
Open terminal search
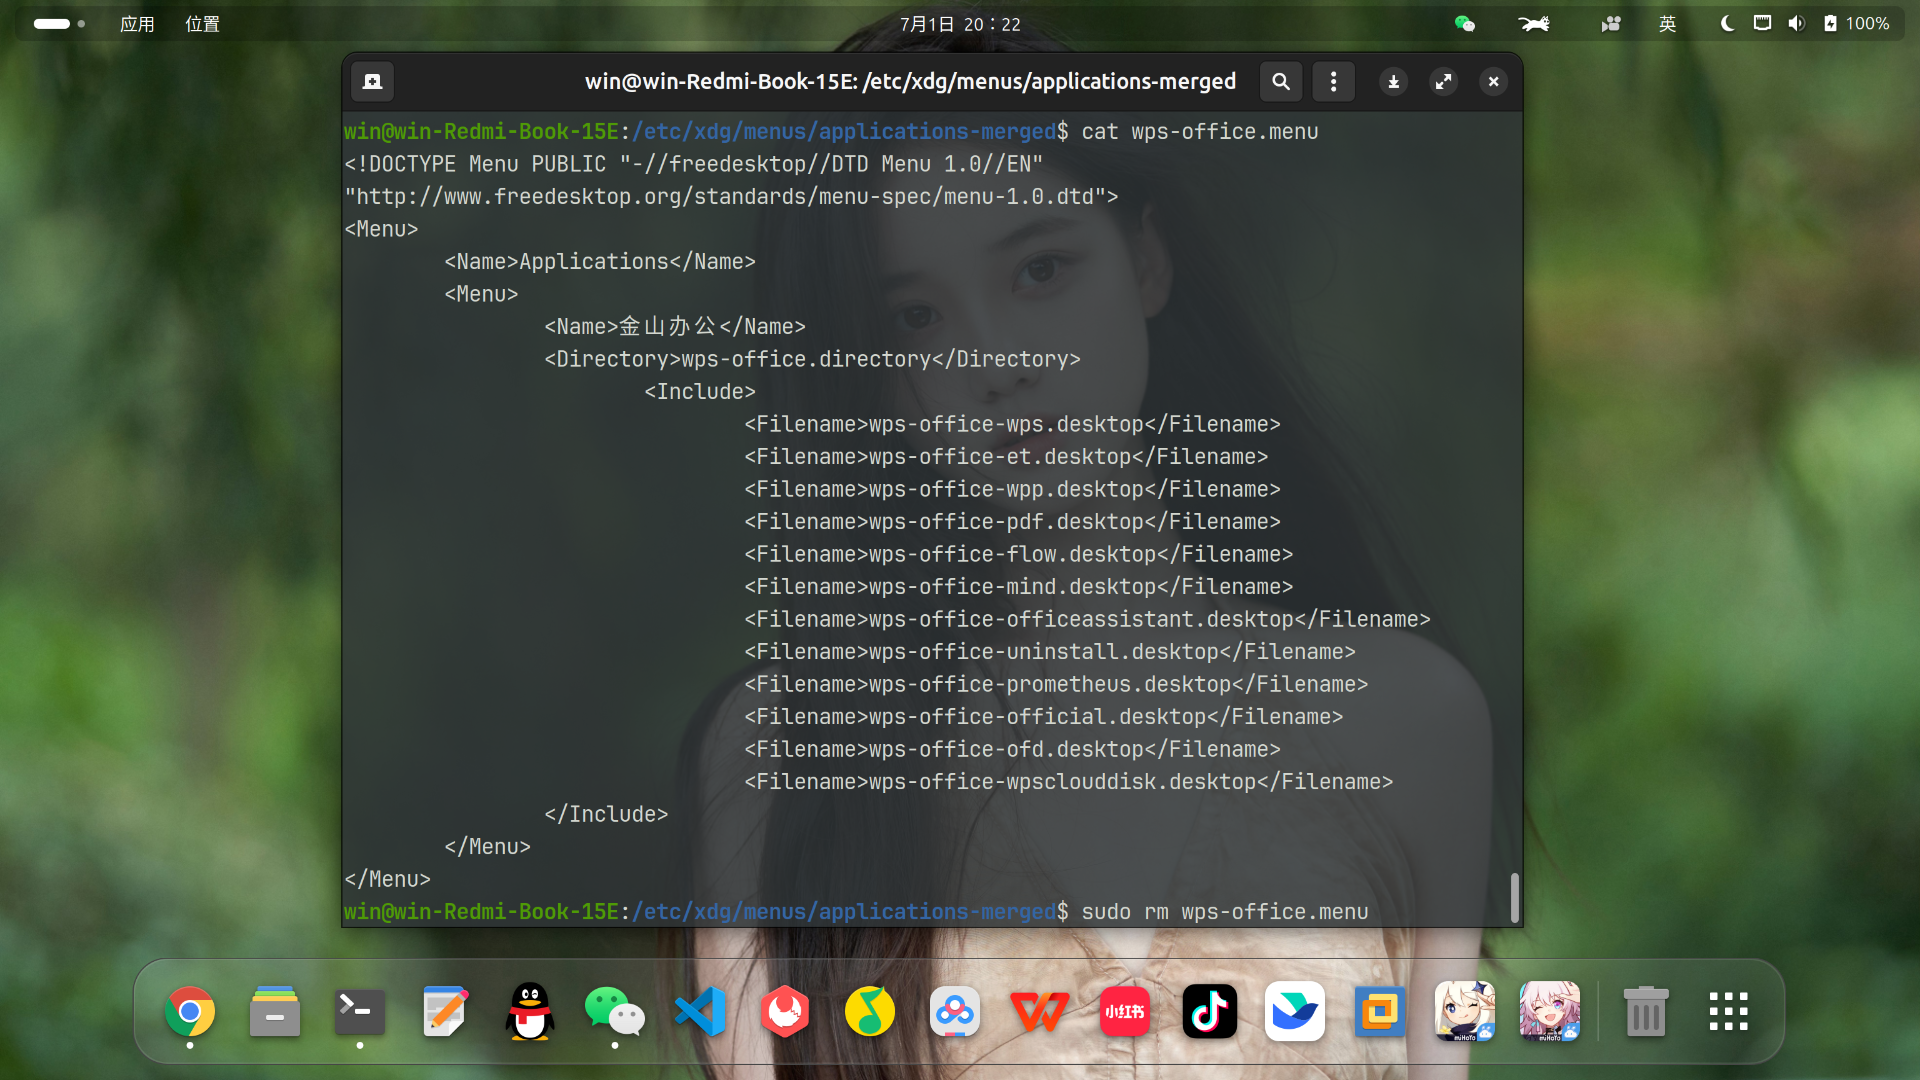pos(1280,82)
